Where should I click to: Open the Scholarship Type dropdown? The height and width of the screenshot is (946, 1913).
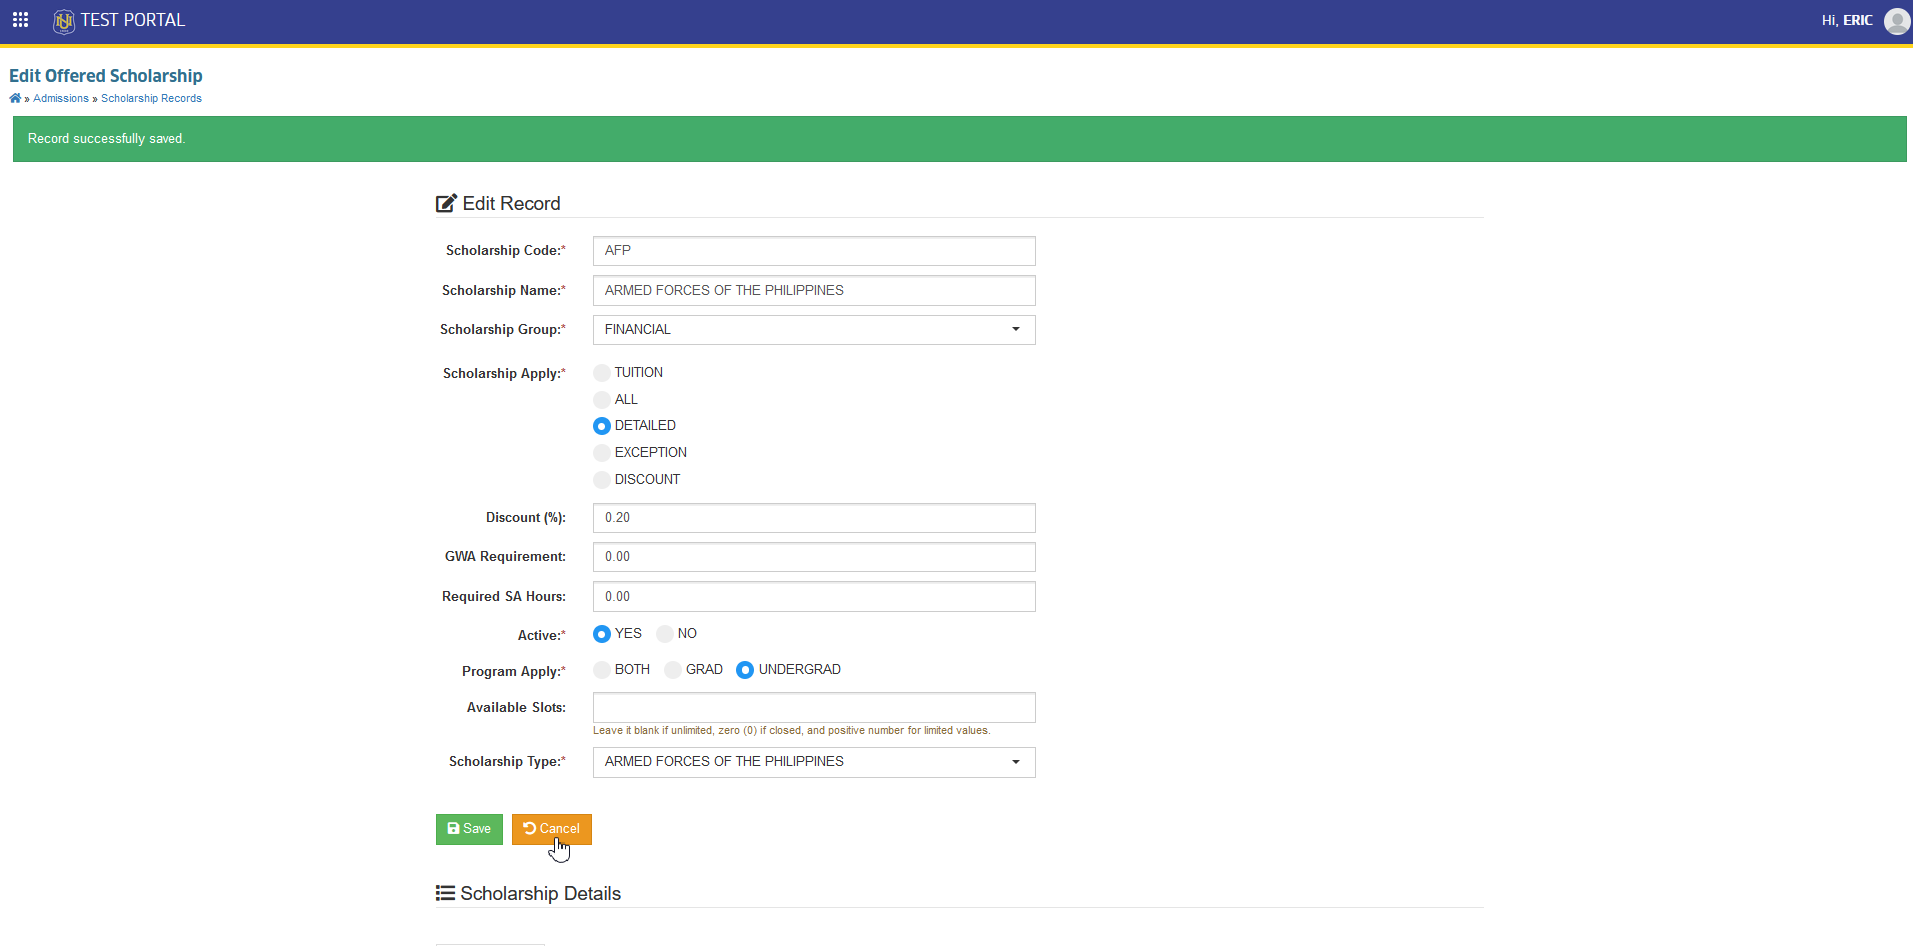point(814,762)
